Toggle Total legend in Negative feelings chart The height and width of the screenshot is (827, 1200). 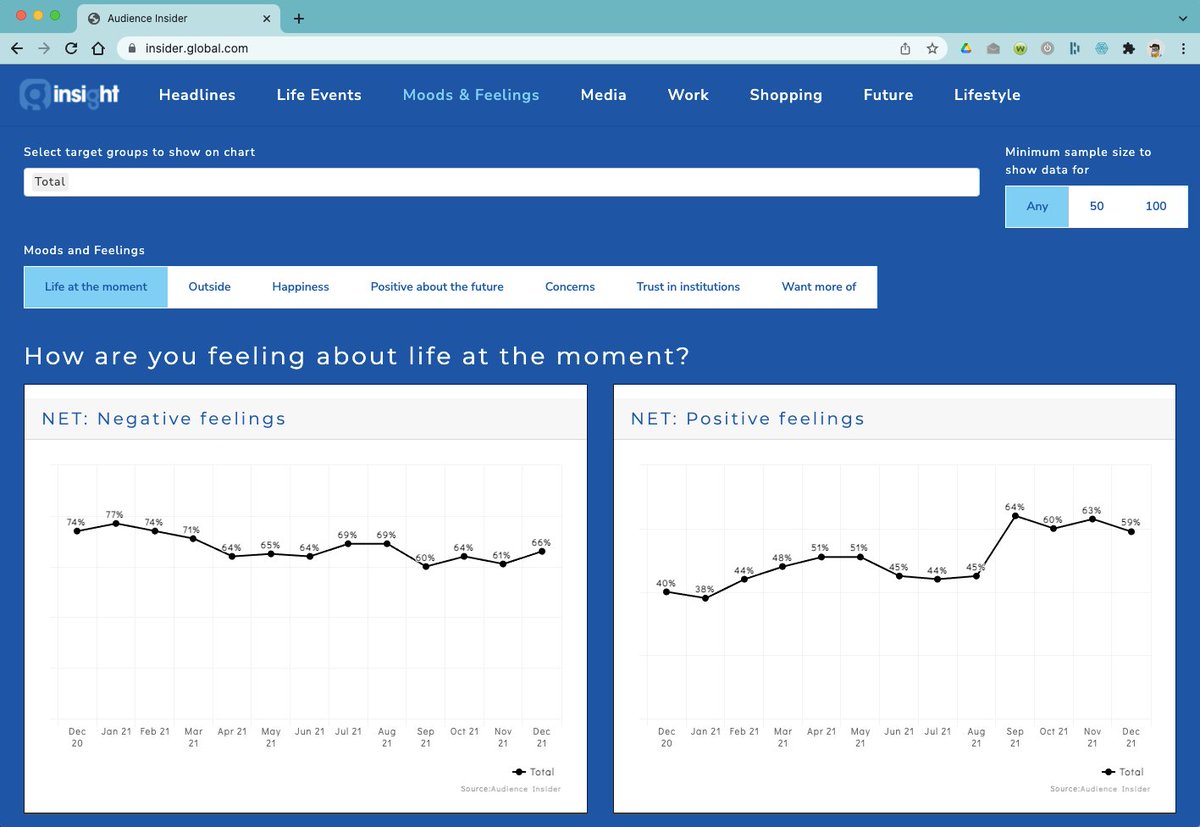(x=533, y=772)
